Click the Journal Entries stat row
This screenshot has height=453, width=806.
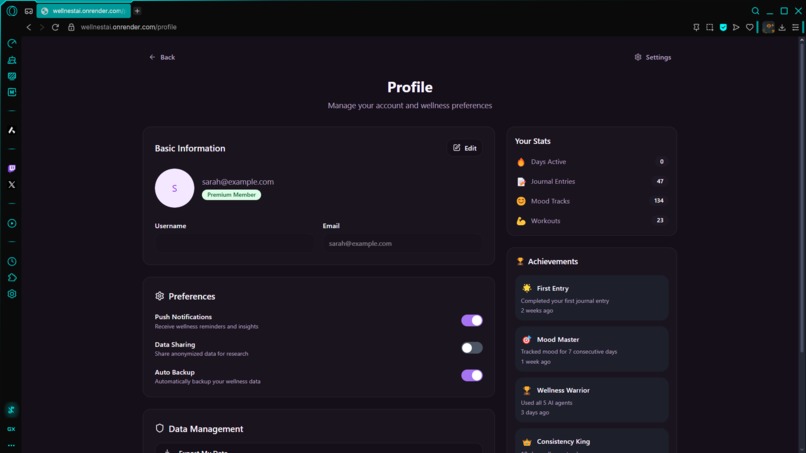click(591, 182)
